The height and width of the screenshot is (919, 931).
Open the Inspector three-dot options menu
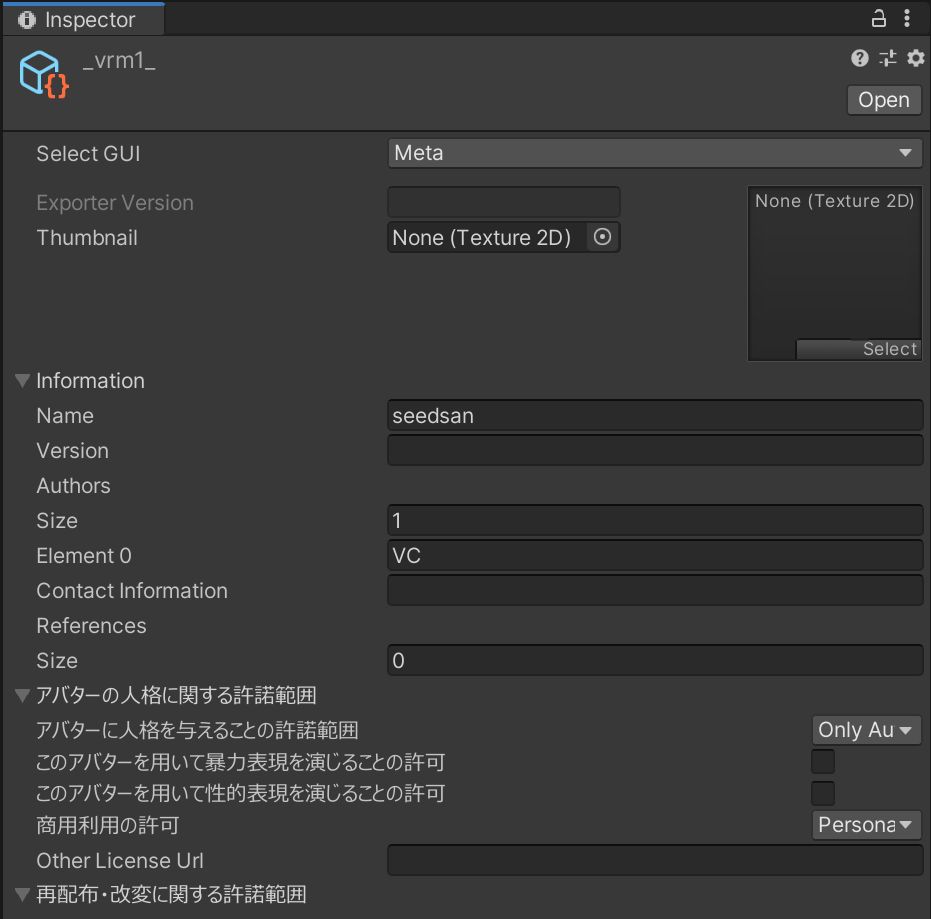tap(907, 18)
